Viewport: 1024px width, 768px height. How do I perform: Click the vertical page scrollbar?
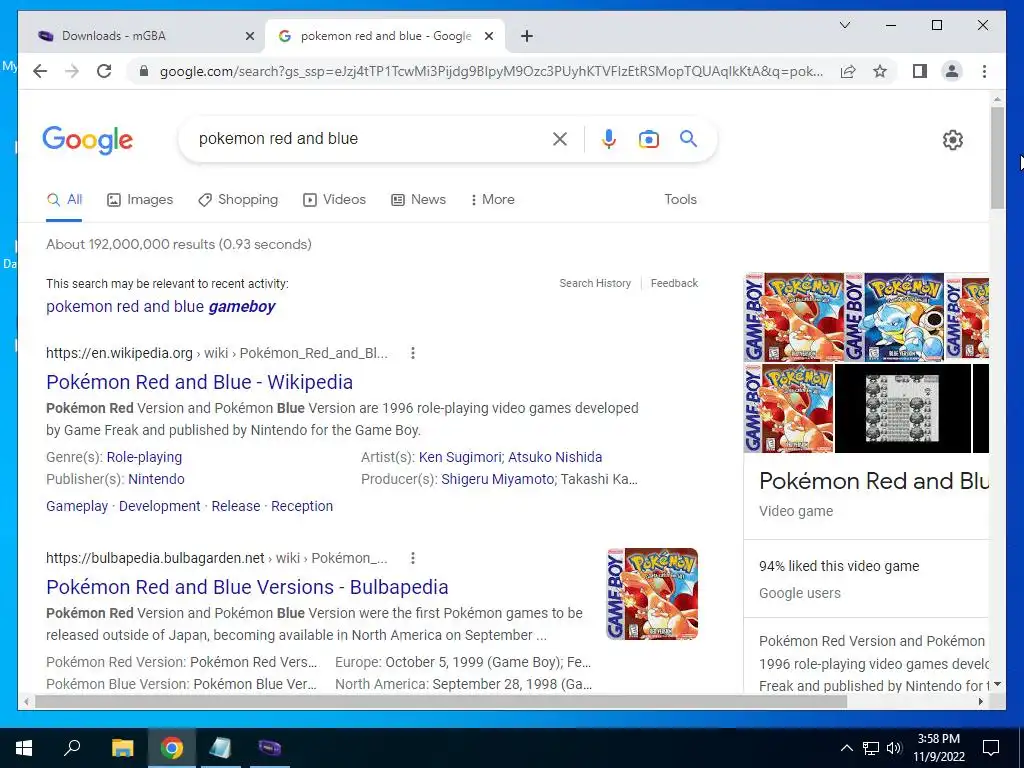pyautogui.click(x=997, y=158)
